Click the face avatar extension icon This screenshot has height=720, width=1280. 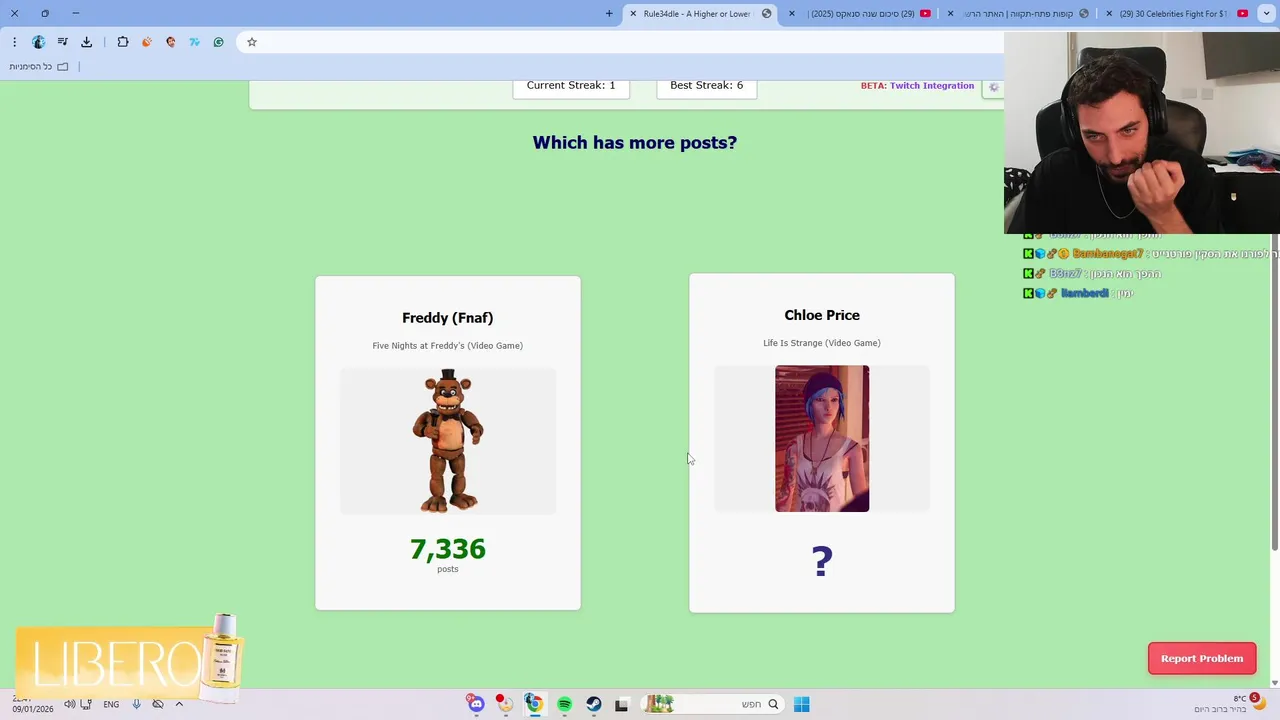point(170,42)
